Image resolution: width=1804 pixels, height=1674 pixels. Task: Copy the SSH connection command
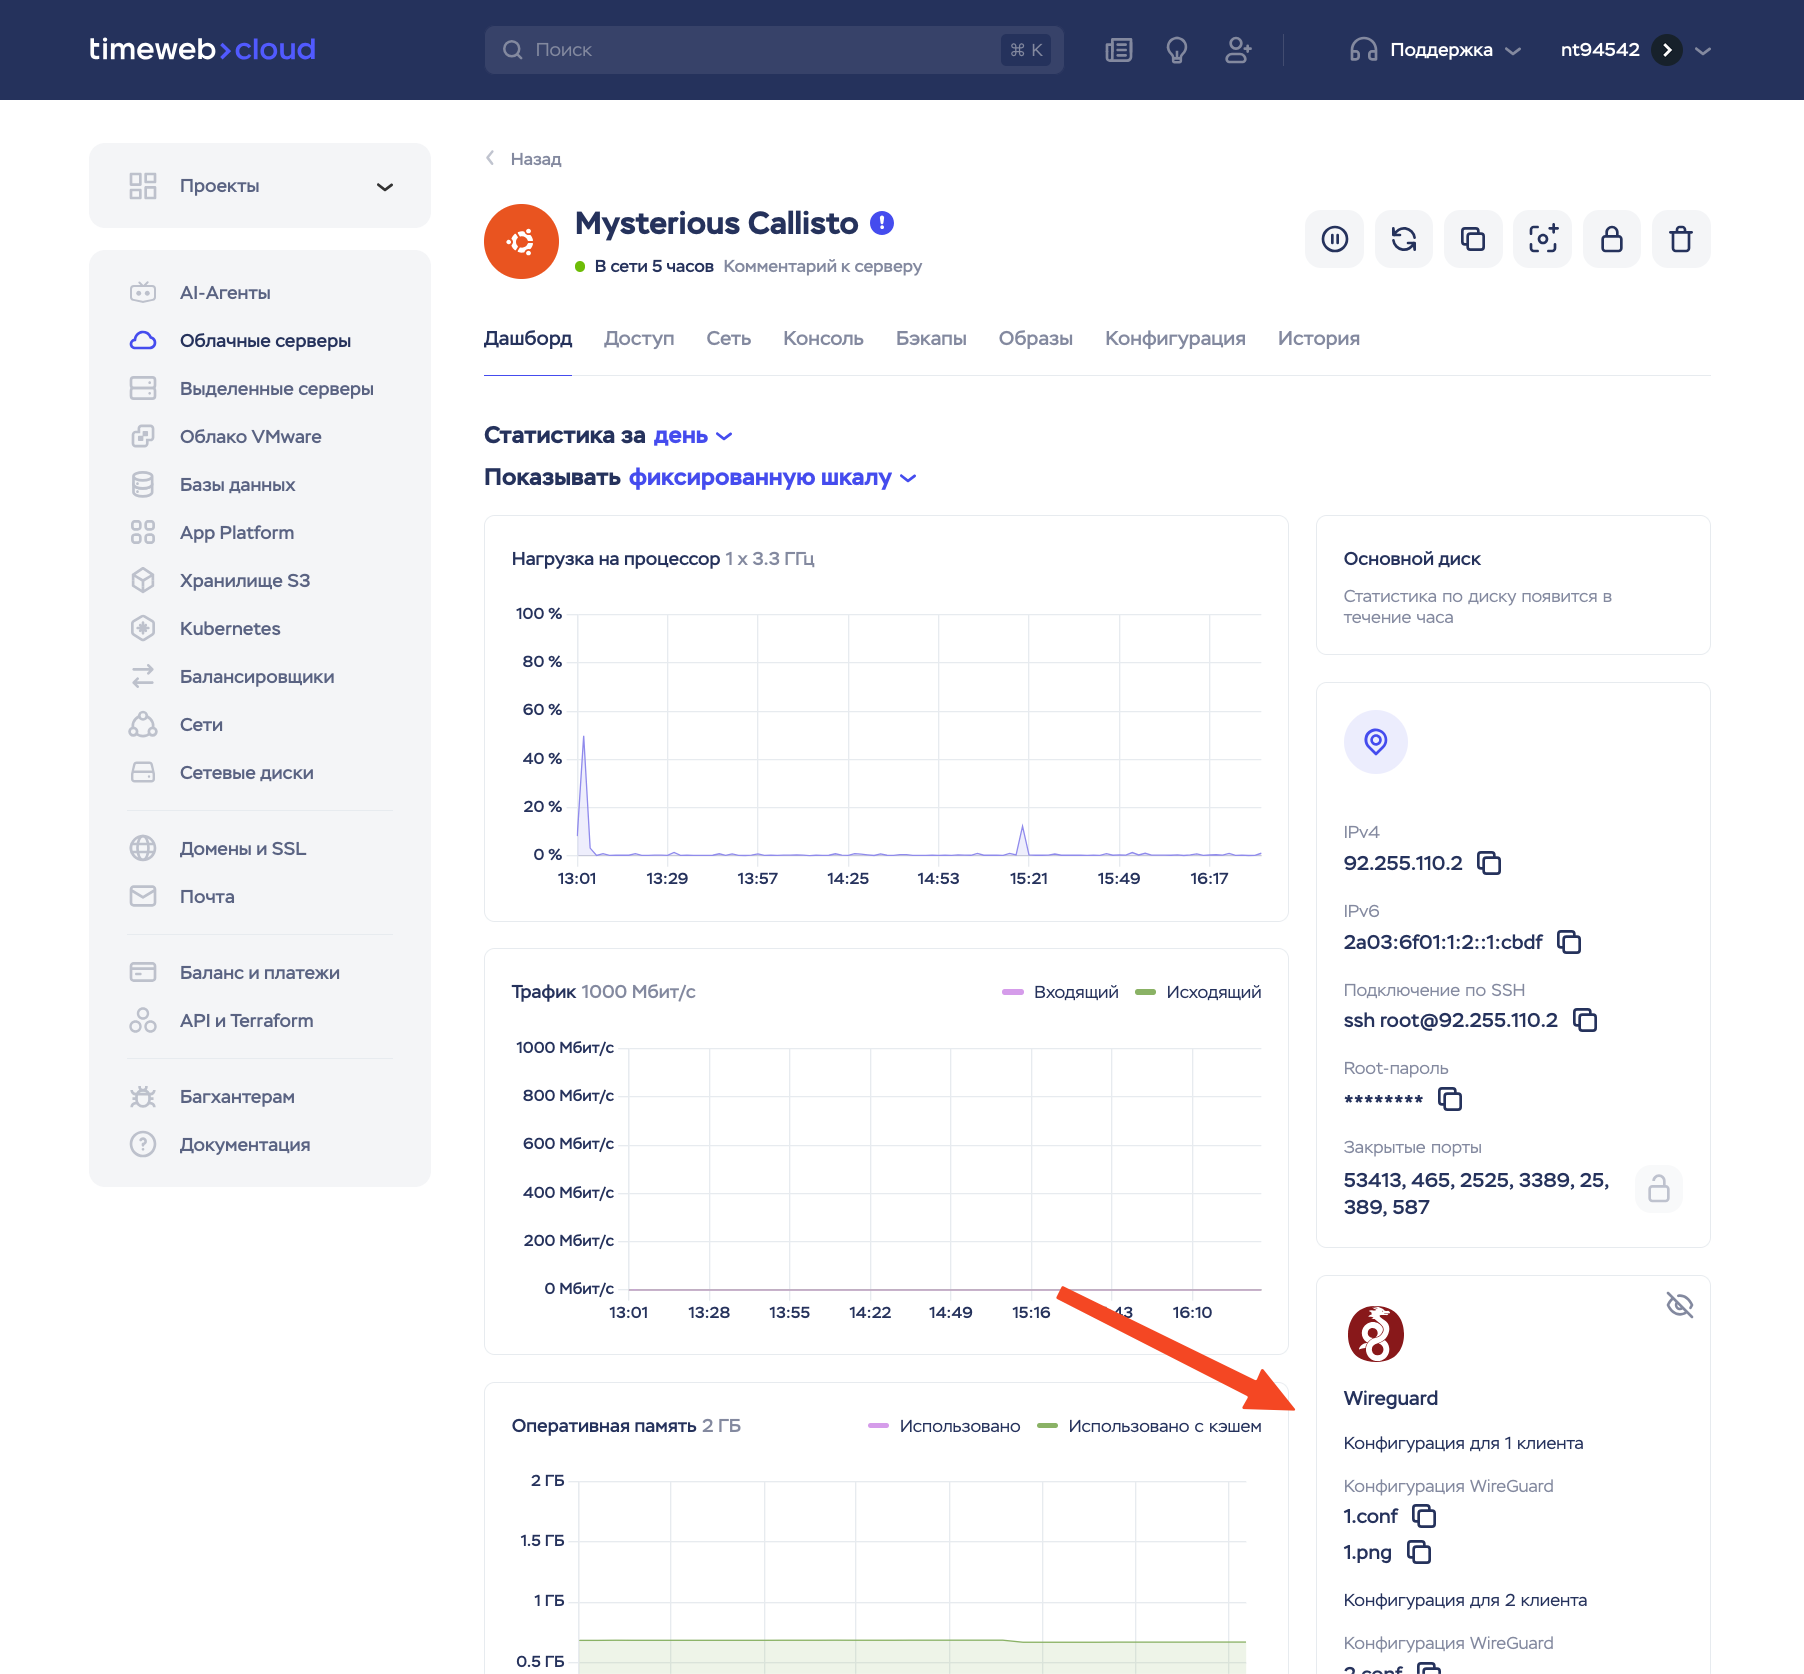pos(1585,1020)
